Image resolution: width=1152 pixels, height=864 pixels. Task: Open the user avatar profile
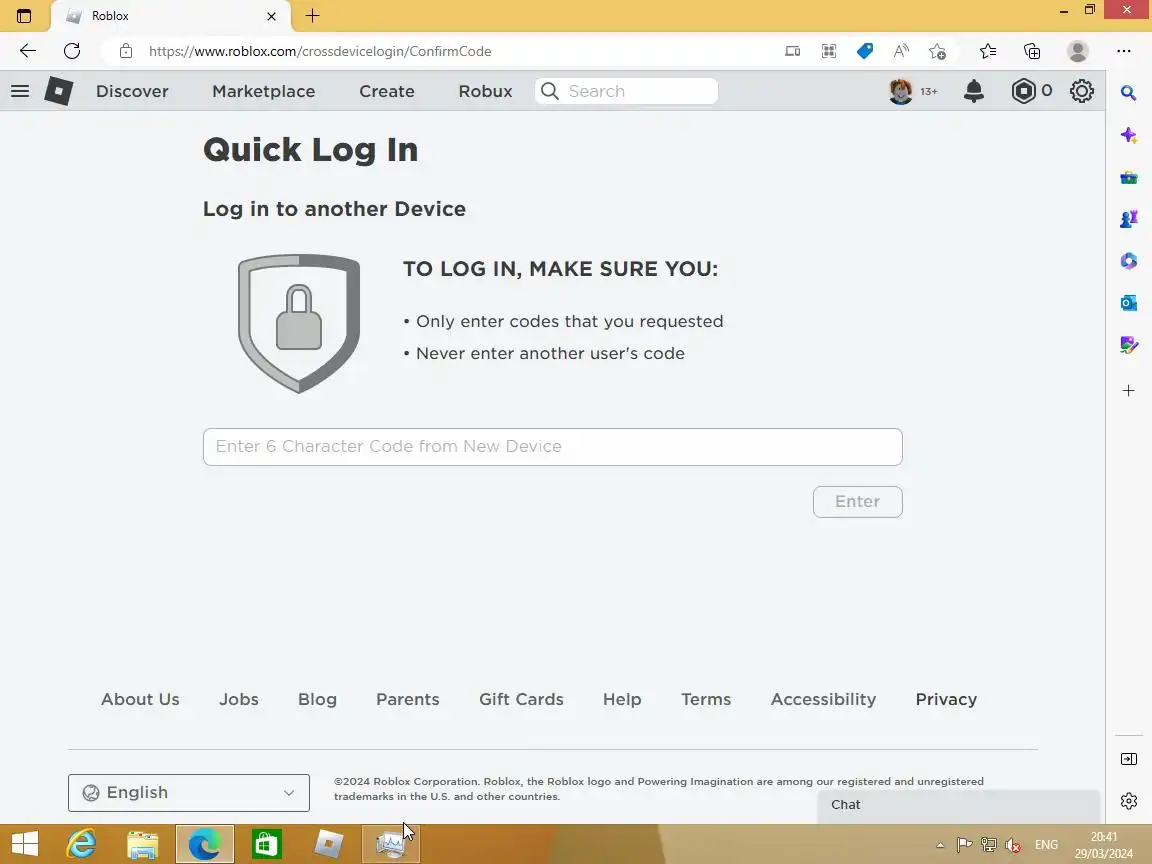pos(901,91)
